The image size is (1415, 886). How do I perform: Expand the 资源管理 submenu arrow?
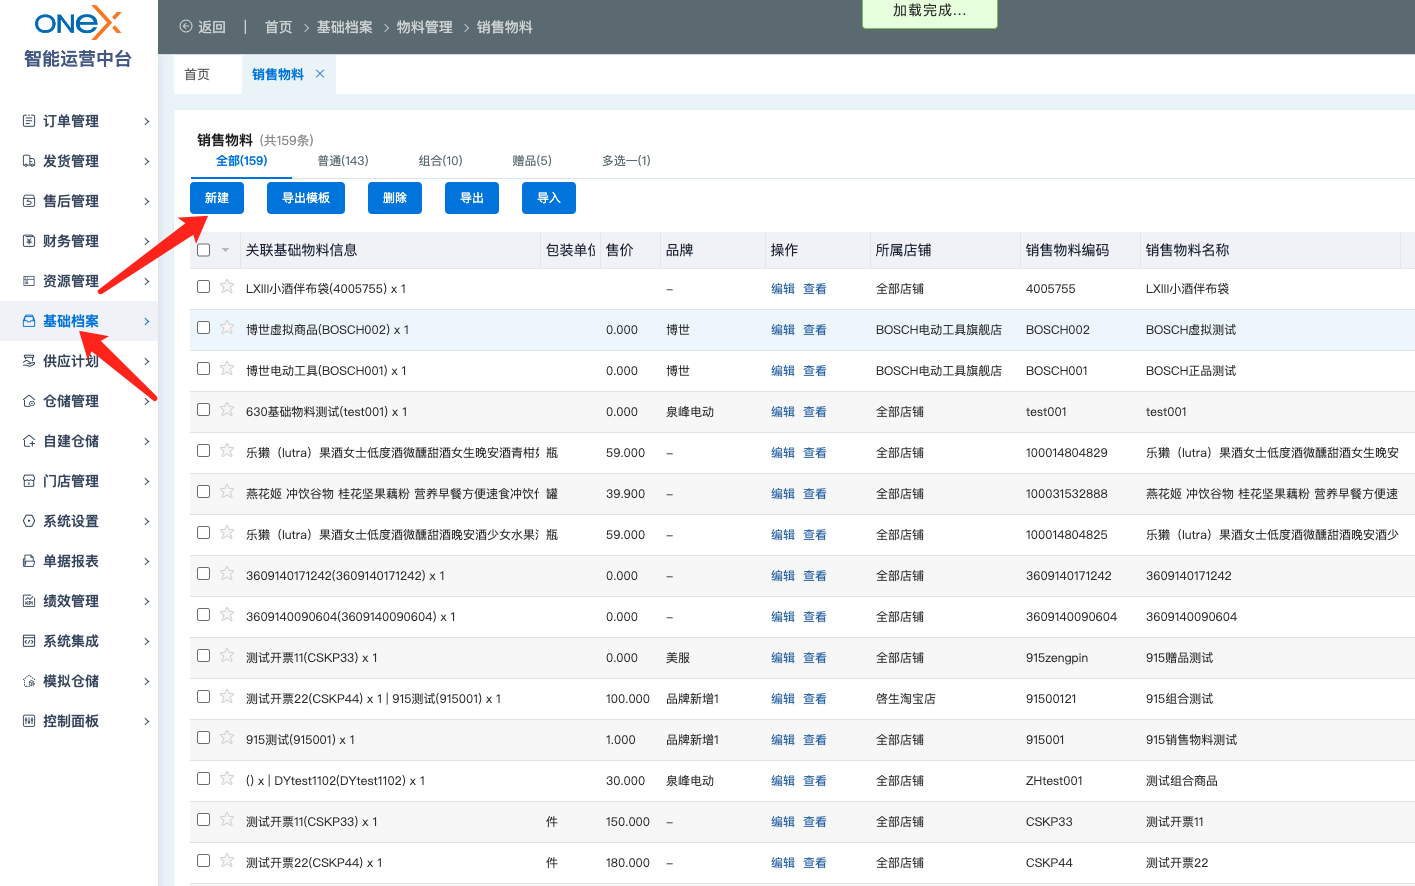coord(146,281)
